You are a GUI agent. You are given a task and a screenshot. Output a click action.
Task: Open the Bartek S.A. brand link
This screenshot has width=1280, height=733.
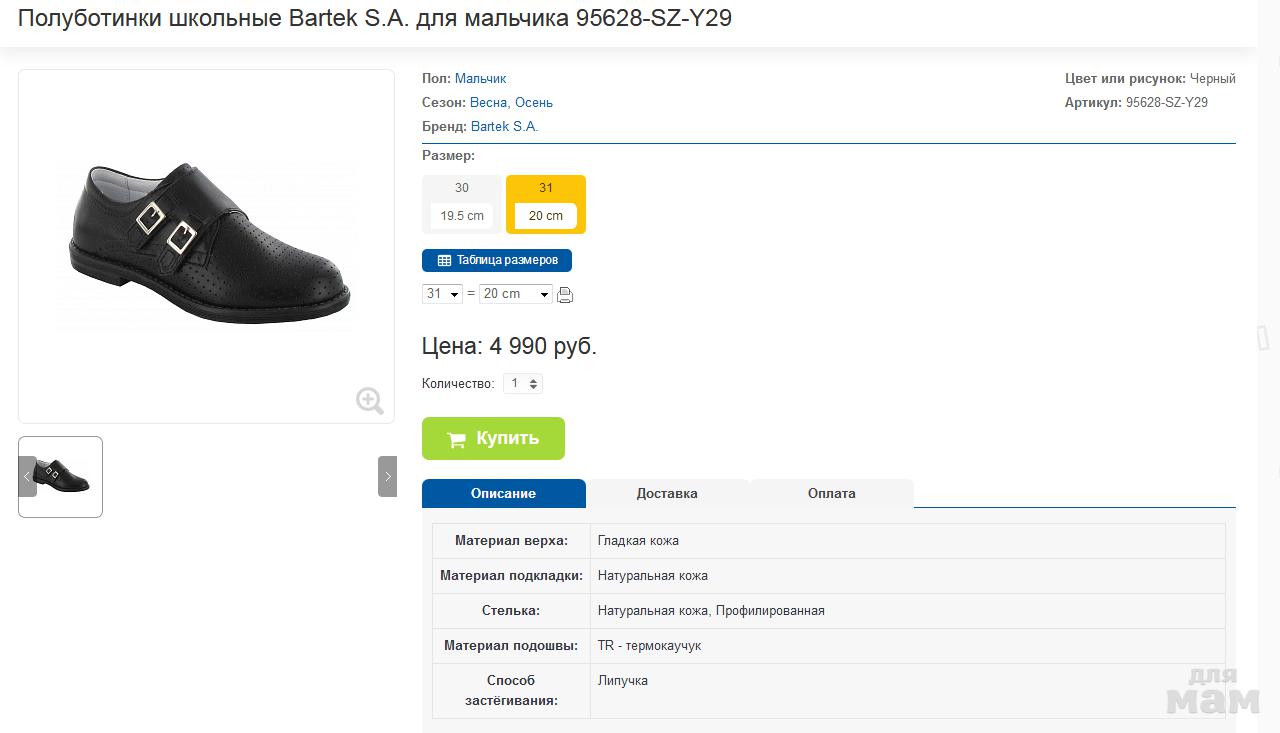[504, 126]
